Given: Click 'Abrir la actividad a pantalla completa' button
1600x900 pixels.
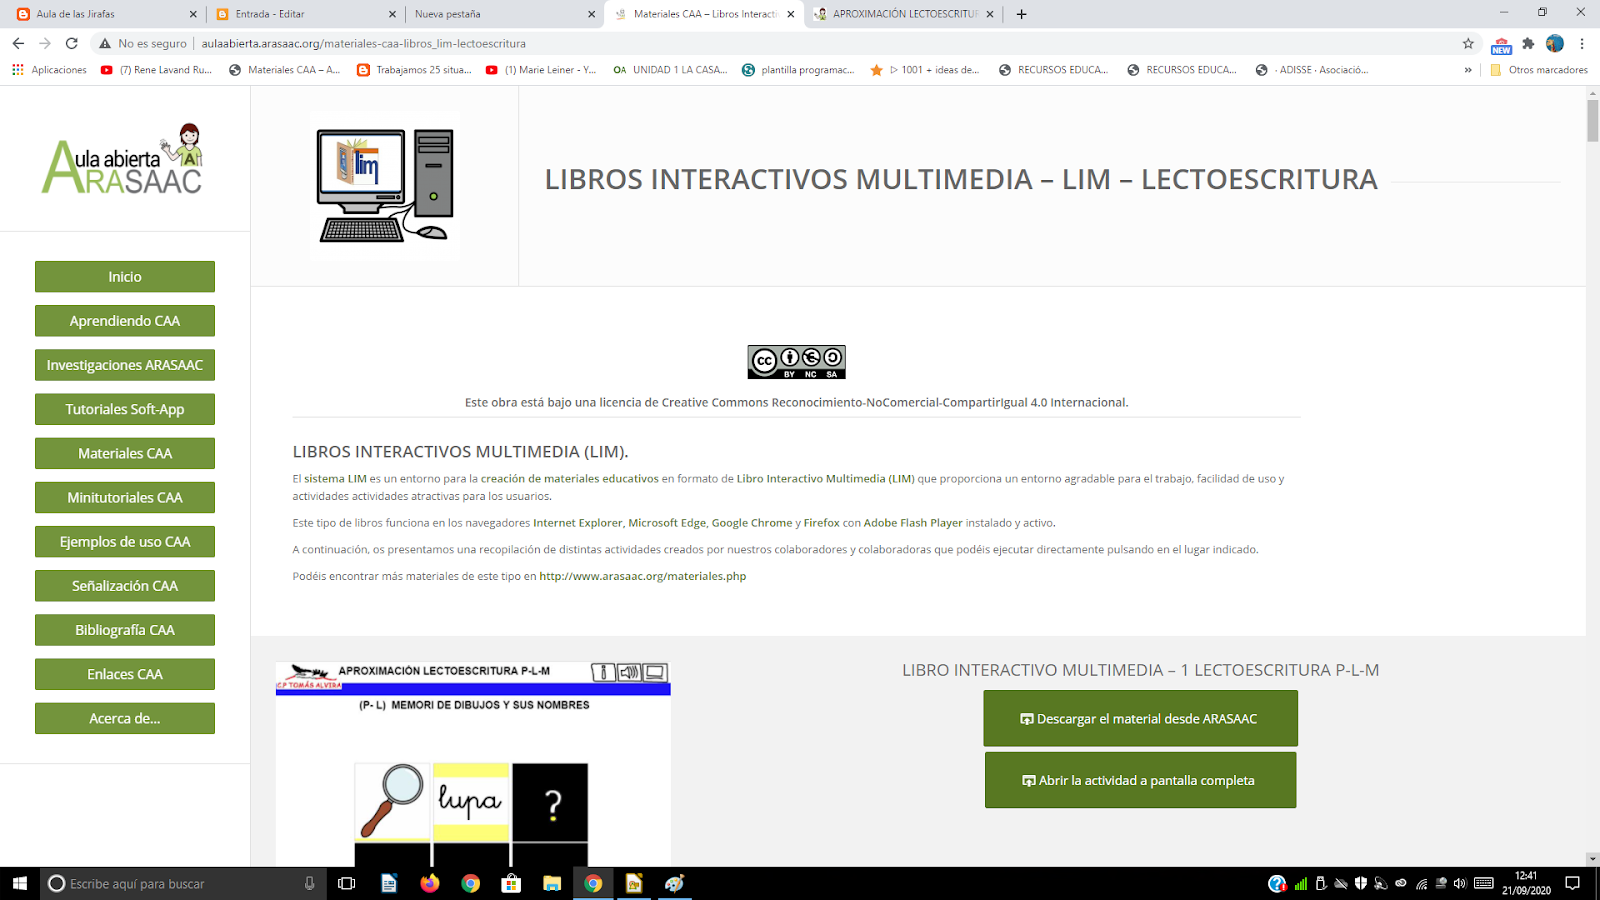Looking at the screenshot, I should 1140,780.
